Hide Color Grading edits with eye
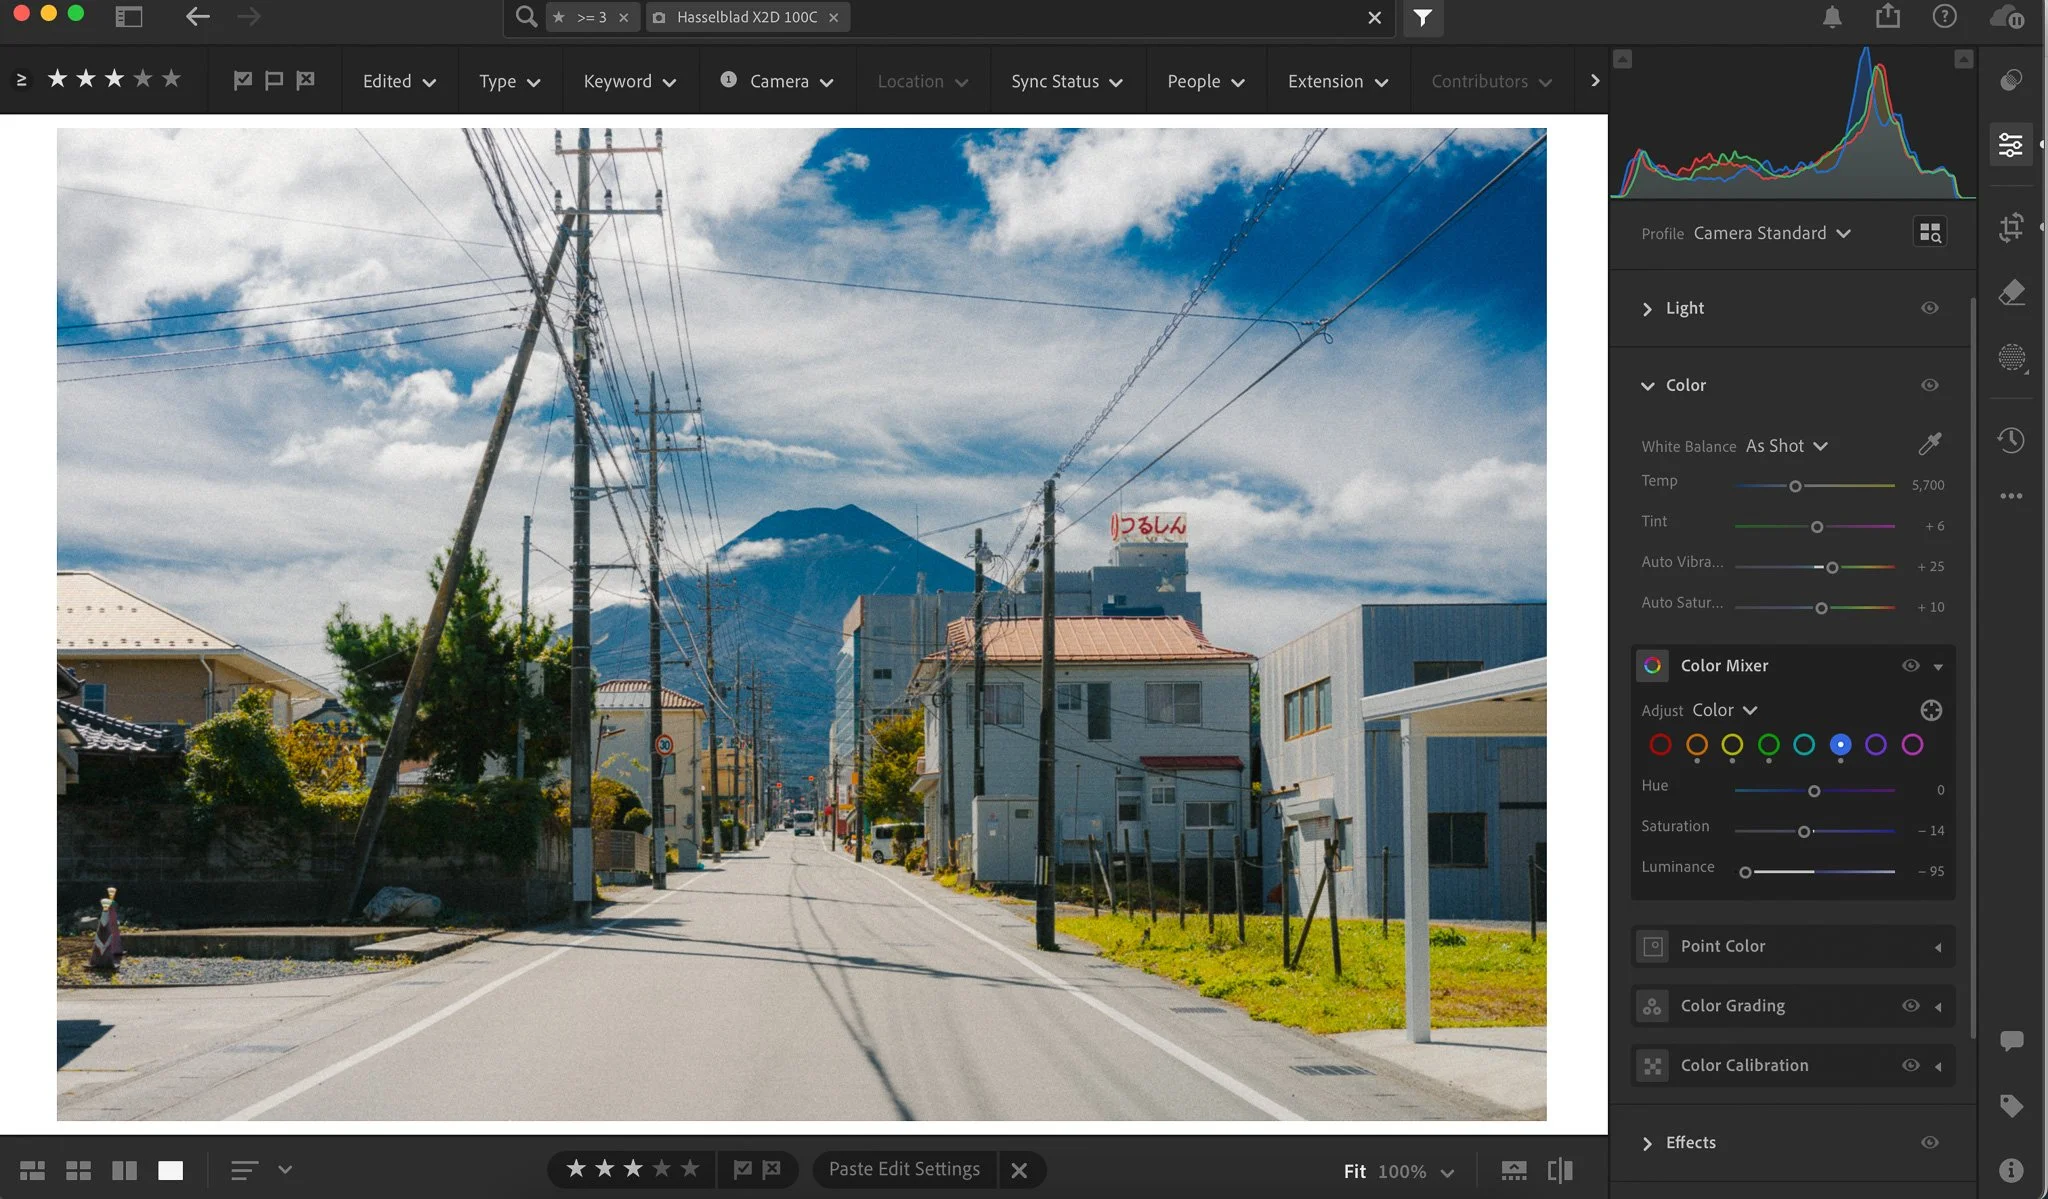This screenshot has height=1199, width=2048. pos(1910,1006)
